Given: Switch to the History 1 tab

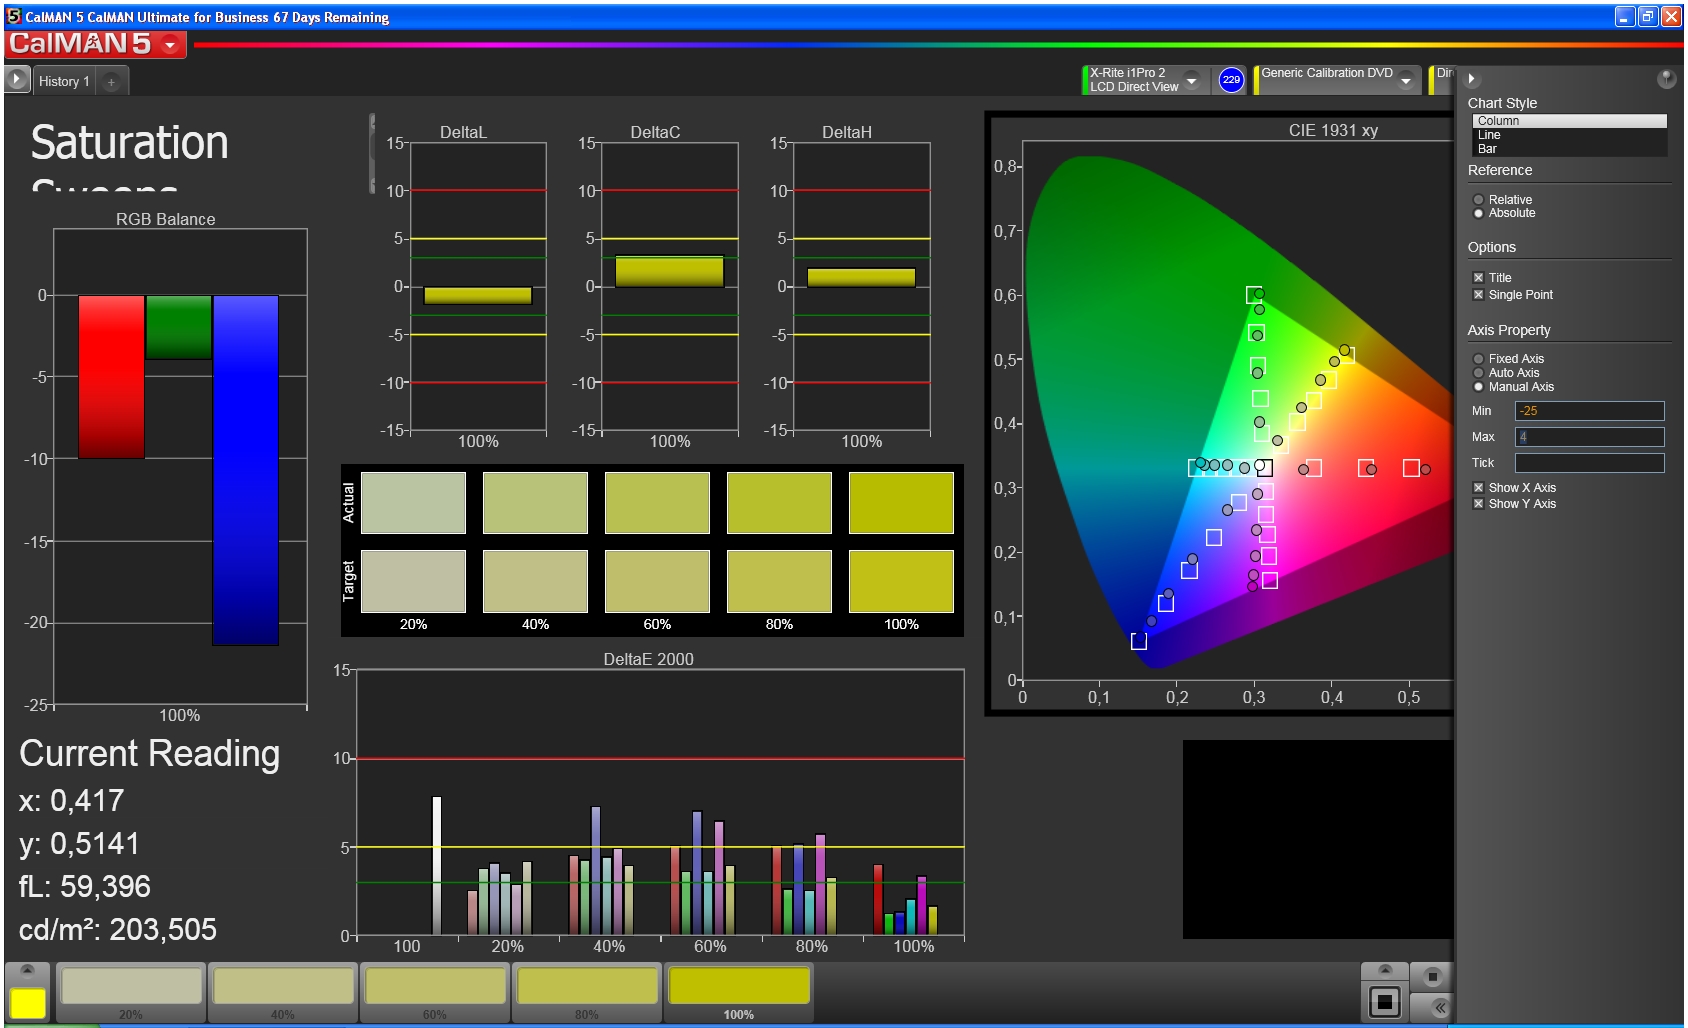Looking at the screenshot, I should coord(64,82).
